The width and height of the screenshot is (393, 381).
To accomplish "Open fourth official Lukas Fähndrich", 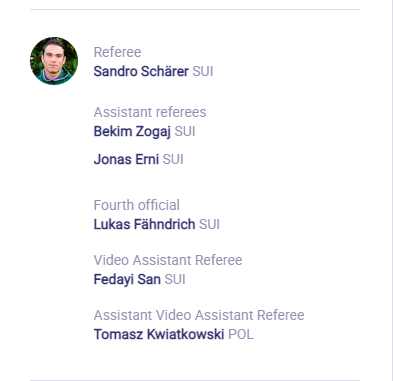I will tap(144, 224).
